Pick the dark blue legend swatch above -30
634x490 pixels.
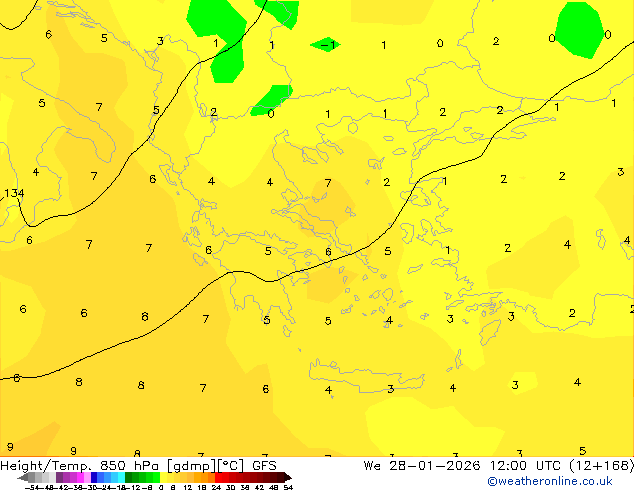94,477
